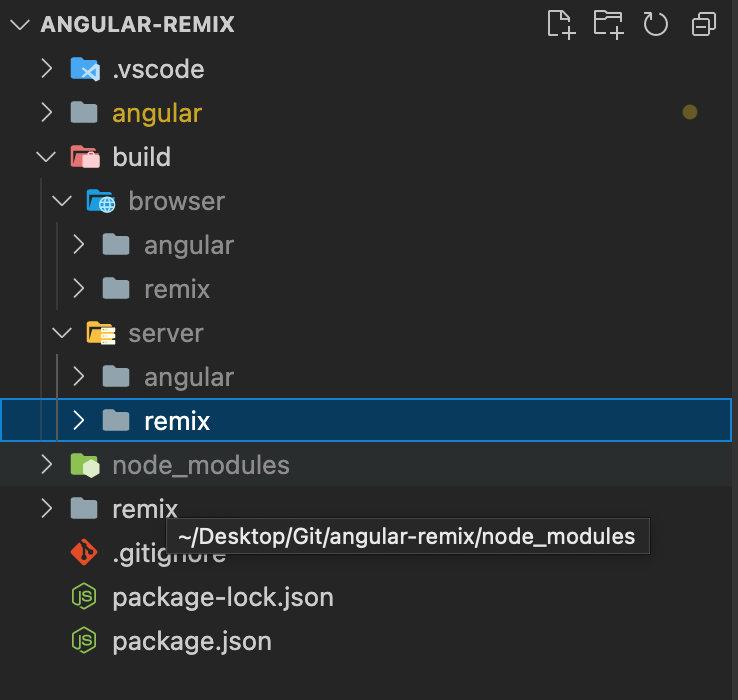Image resolution: width=738 pixels, height=700 pixels.
Task: Collapse the ANGULAR-REMIX section chevron
Action: pyautogui.click(x=20, y=24)
